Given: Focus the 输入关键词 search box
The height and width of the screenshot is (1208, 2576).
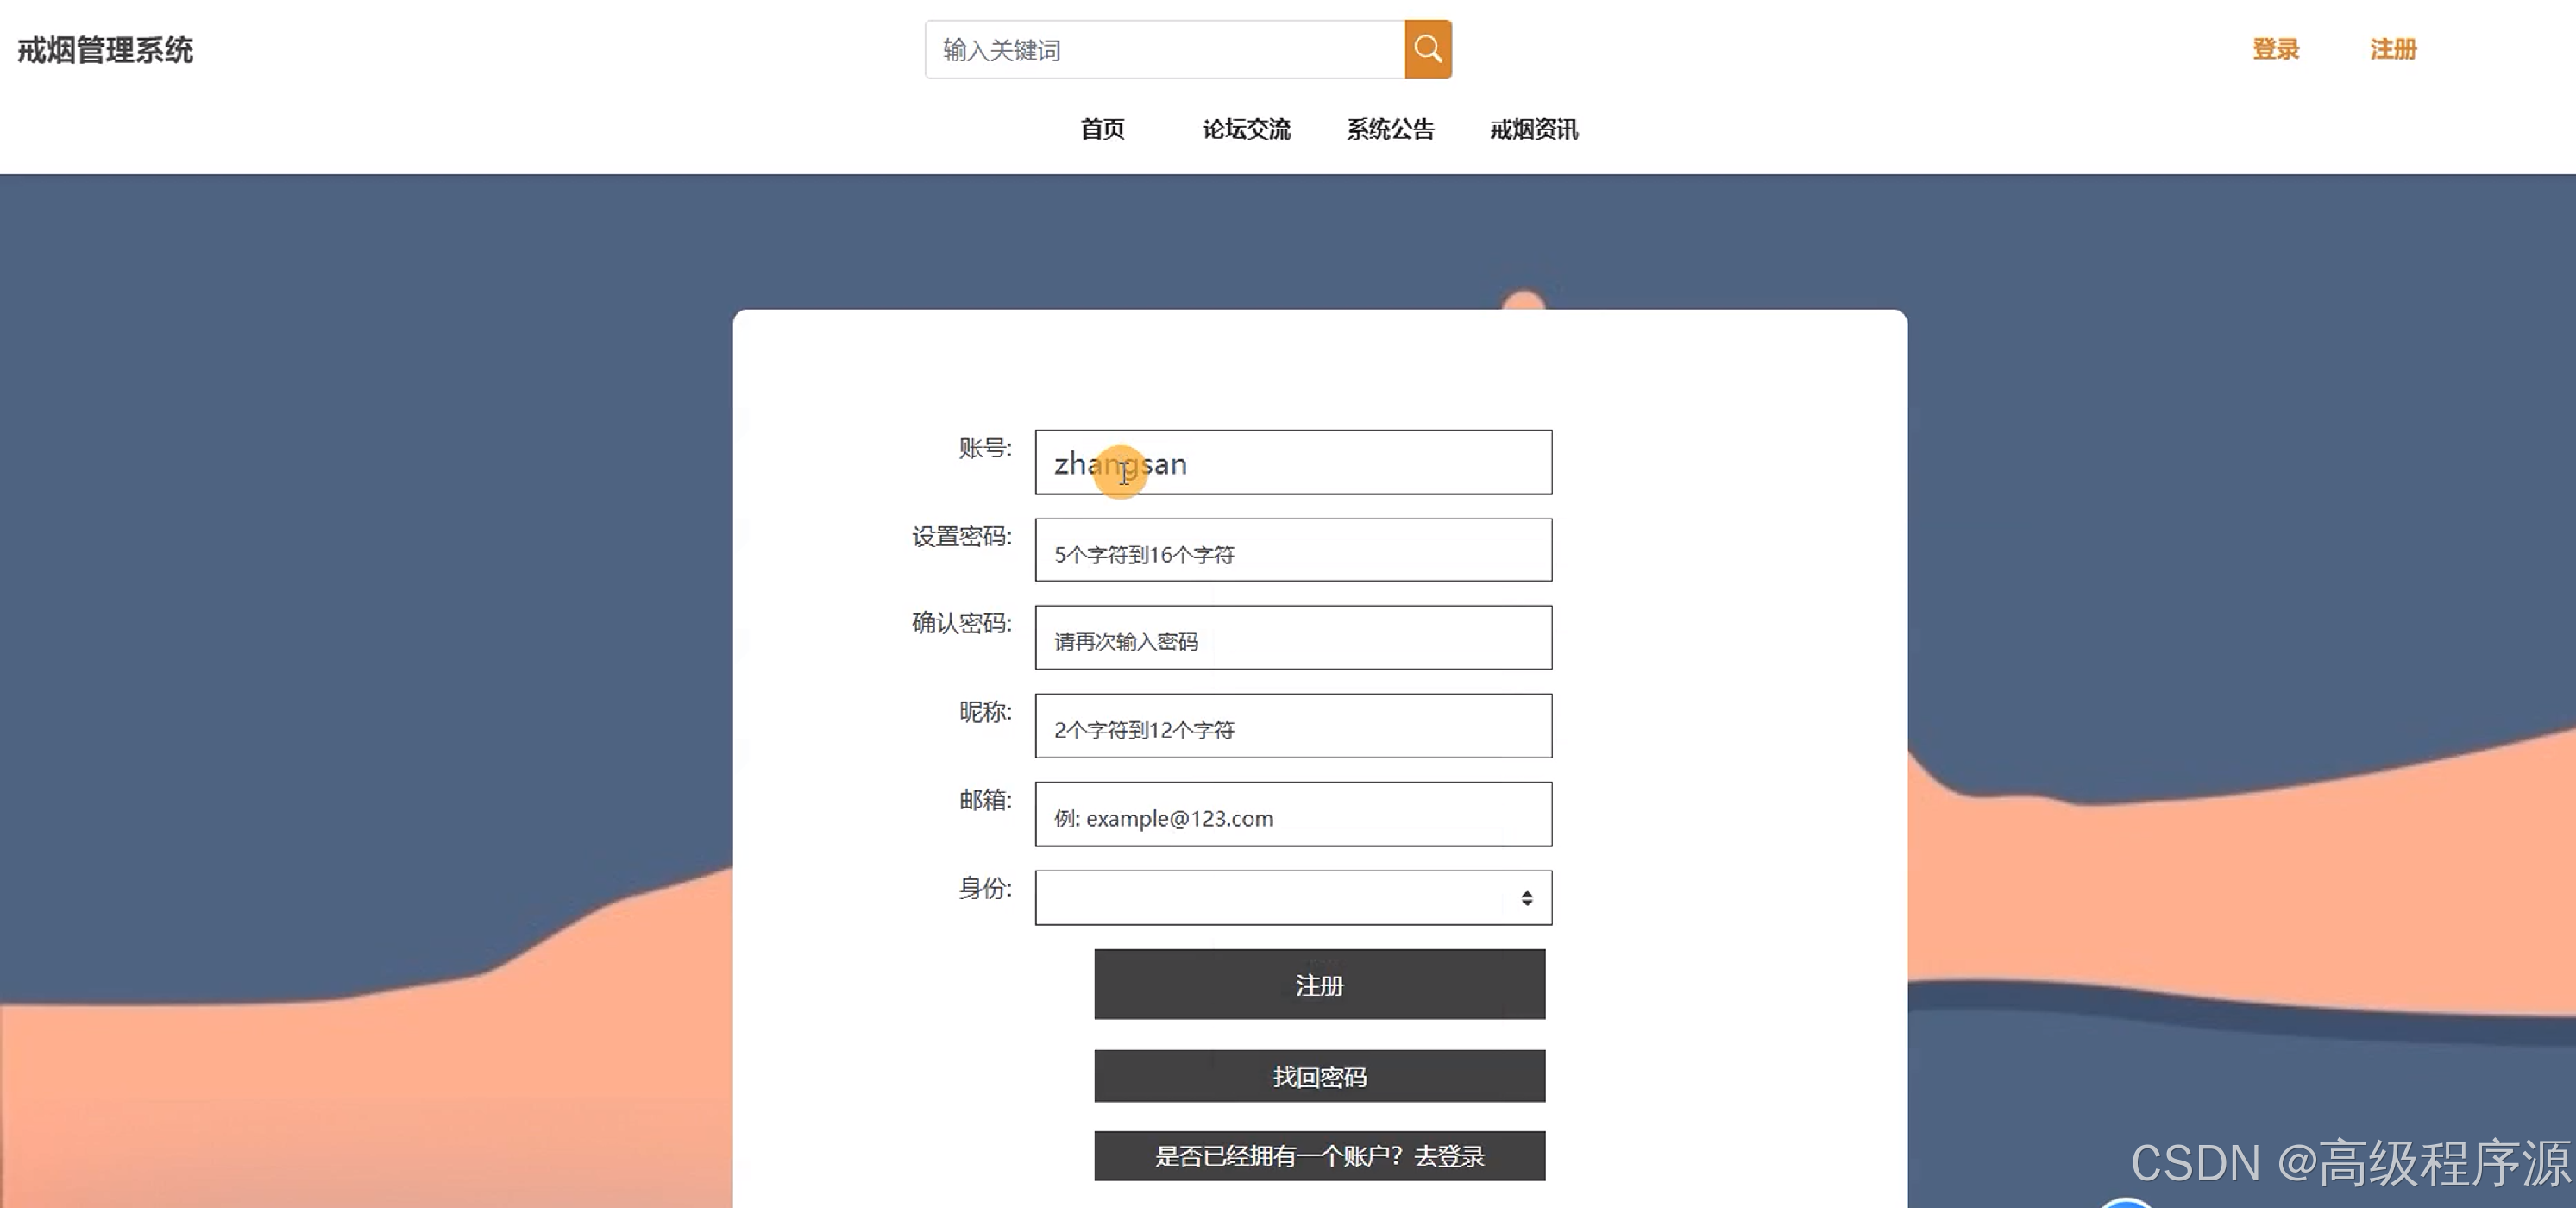Looking at the screenshot, I should 1164,50.
